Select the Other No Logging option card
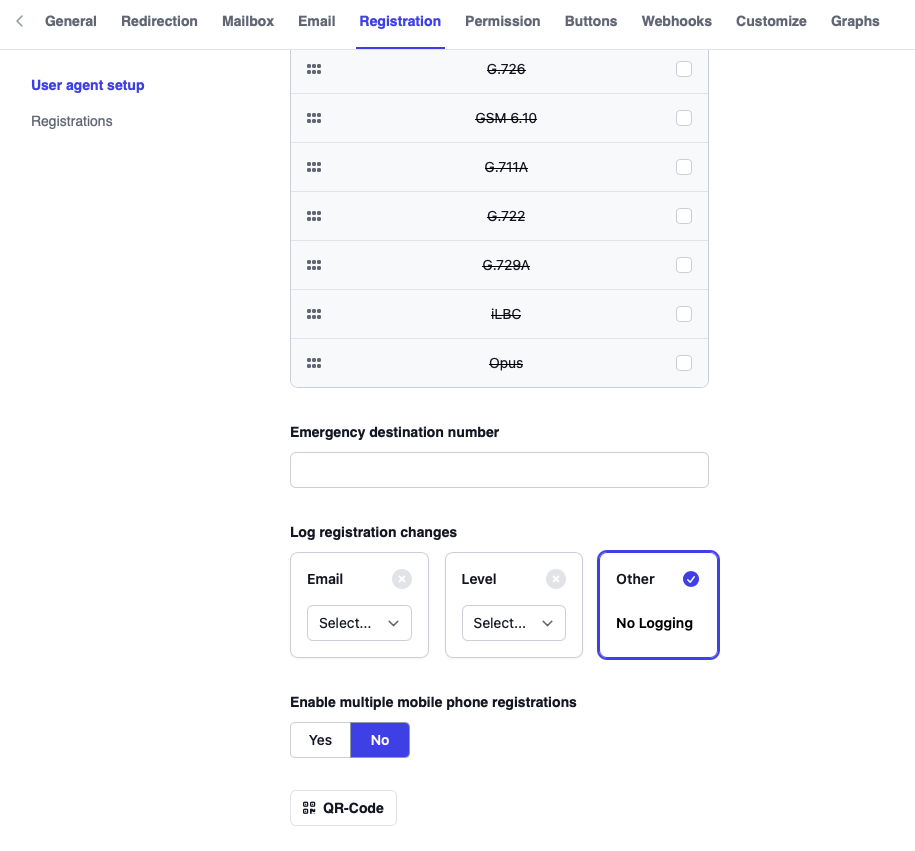 pos(658,605)
